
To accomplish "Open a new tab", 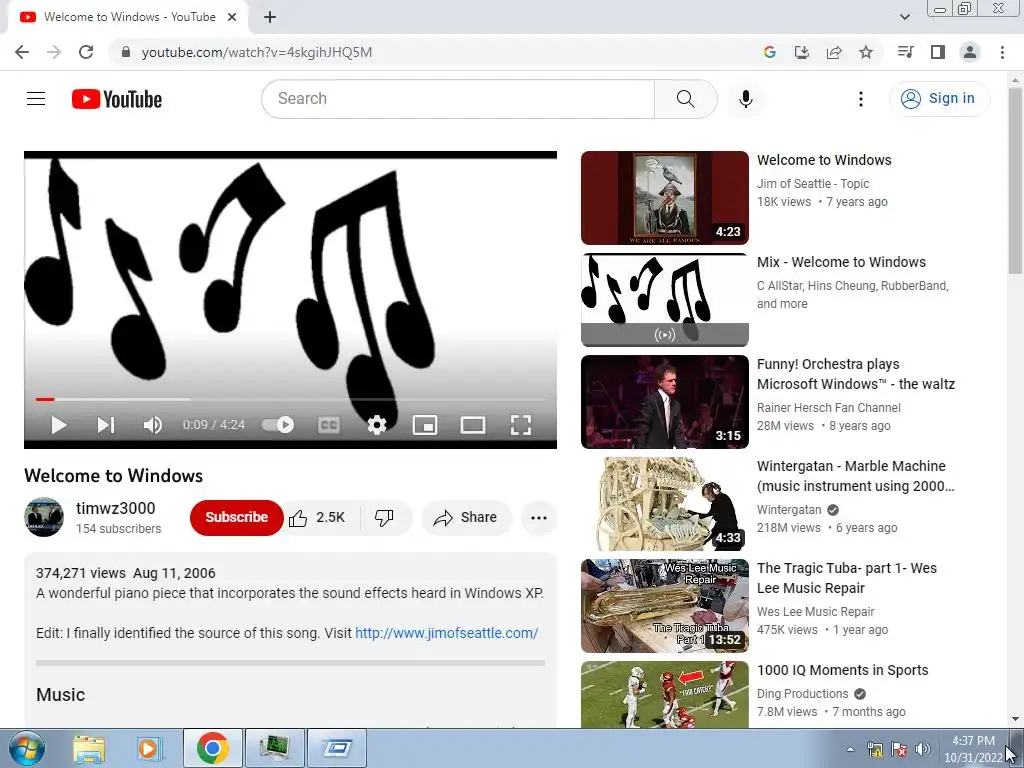I will tap(270, 17).
